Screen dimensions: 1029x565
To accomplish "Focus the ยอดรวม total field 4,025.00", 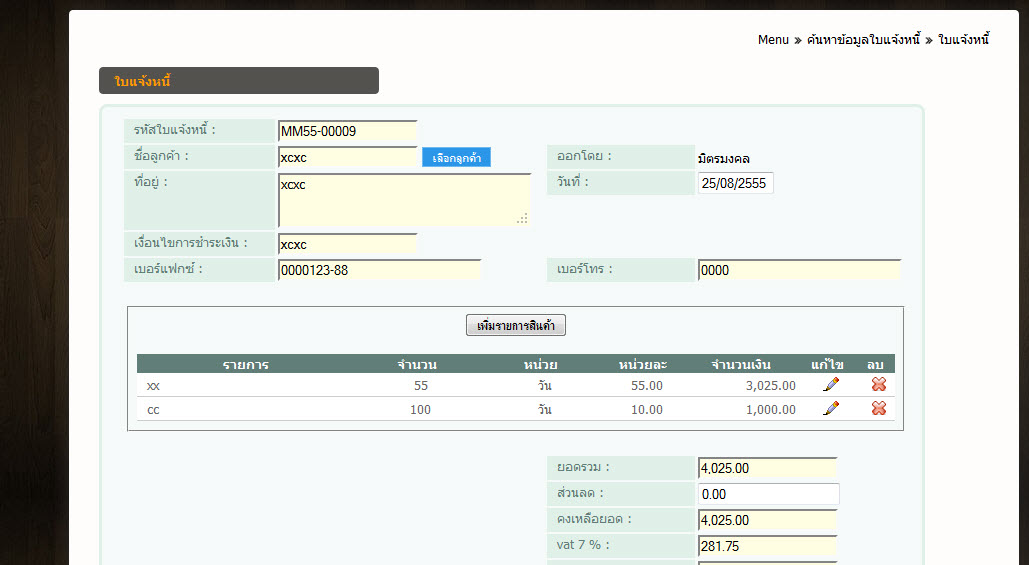I will point(768,468).
